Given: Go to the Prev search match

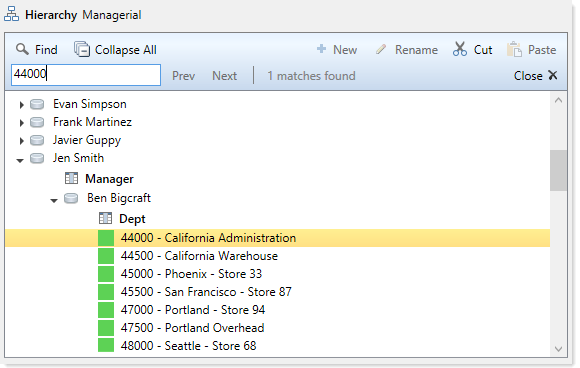Looking at the screenshot, I should click(x=183, y=76).
